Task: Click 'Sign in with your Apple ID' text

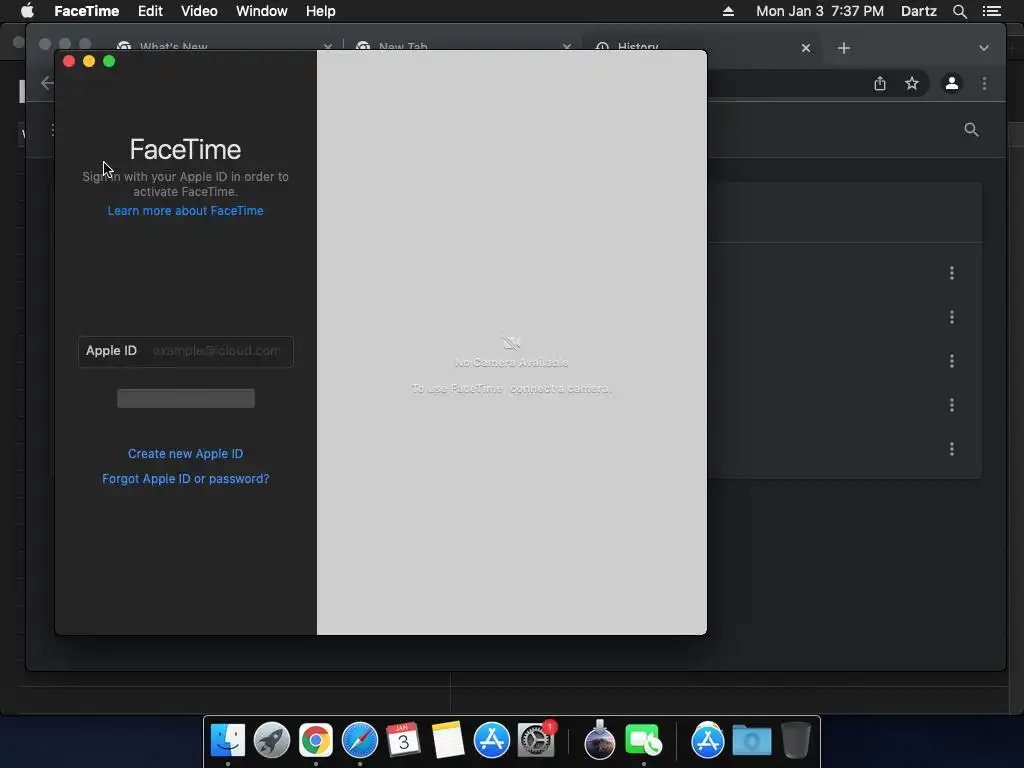Action: point(185,184)
